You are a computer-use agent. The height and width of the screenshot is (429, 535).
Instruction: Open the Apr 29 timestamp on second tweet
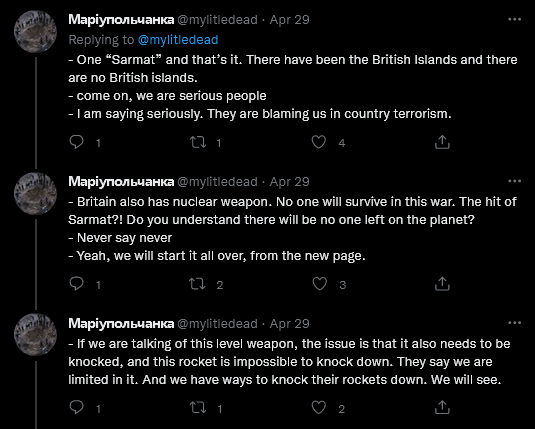coord(289,182)
